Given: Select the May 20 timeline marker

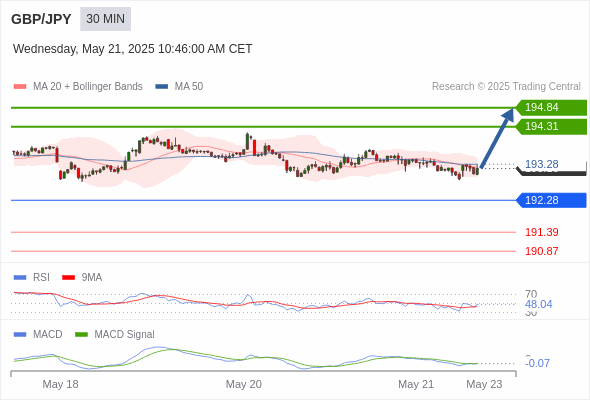Looking at the screenshot, I should point(243,384).
